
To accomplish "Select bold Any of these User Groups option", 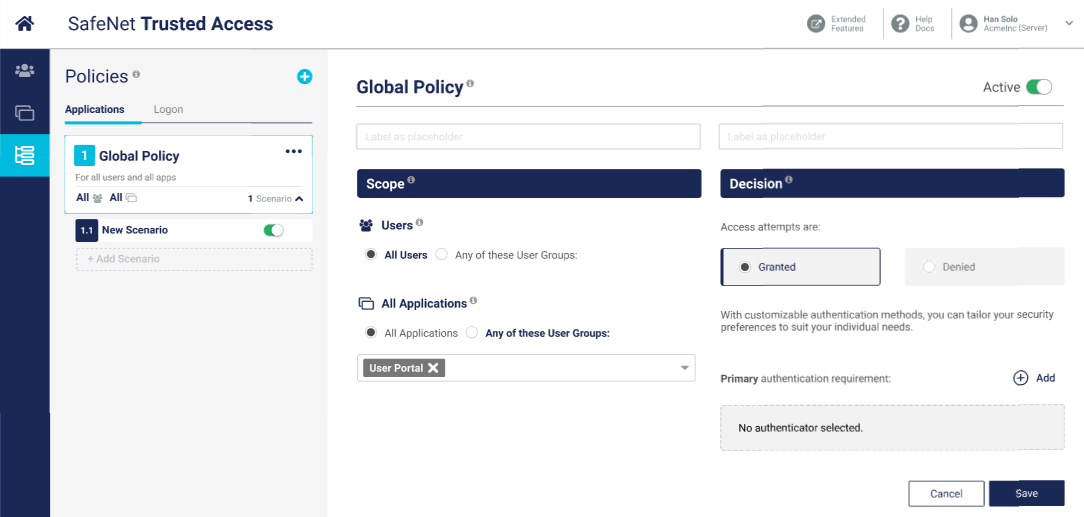I will (471, 332).
